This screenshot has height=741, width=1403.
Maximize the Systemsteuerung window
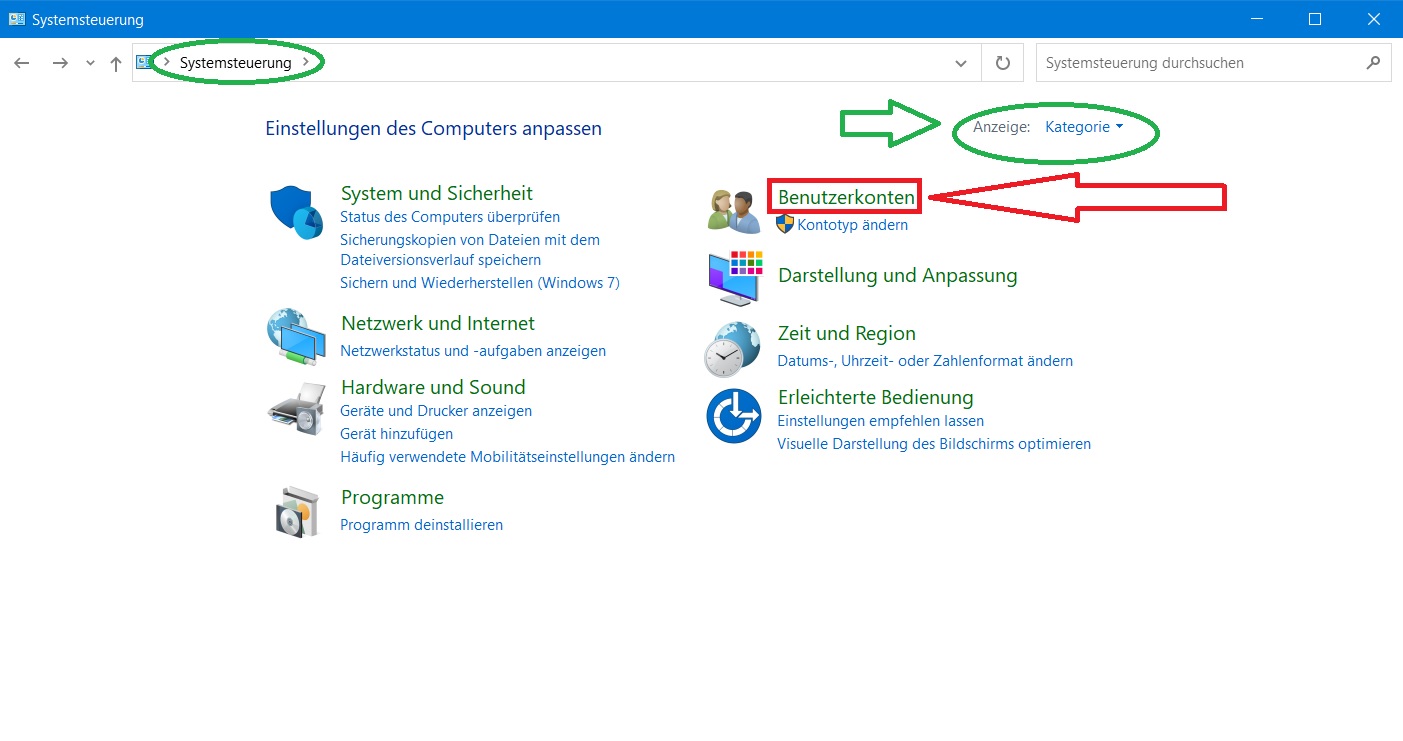click(1315, 19)
